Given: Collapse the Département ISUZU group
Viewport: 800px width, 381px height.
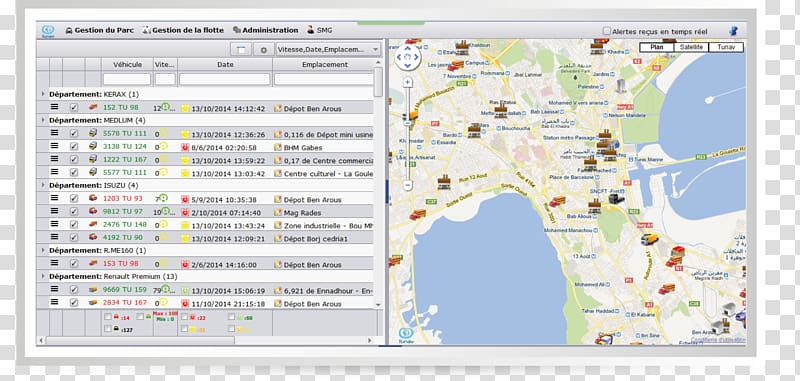Looking at the screenshot, I should [43, 185].
